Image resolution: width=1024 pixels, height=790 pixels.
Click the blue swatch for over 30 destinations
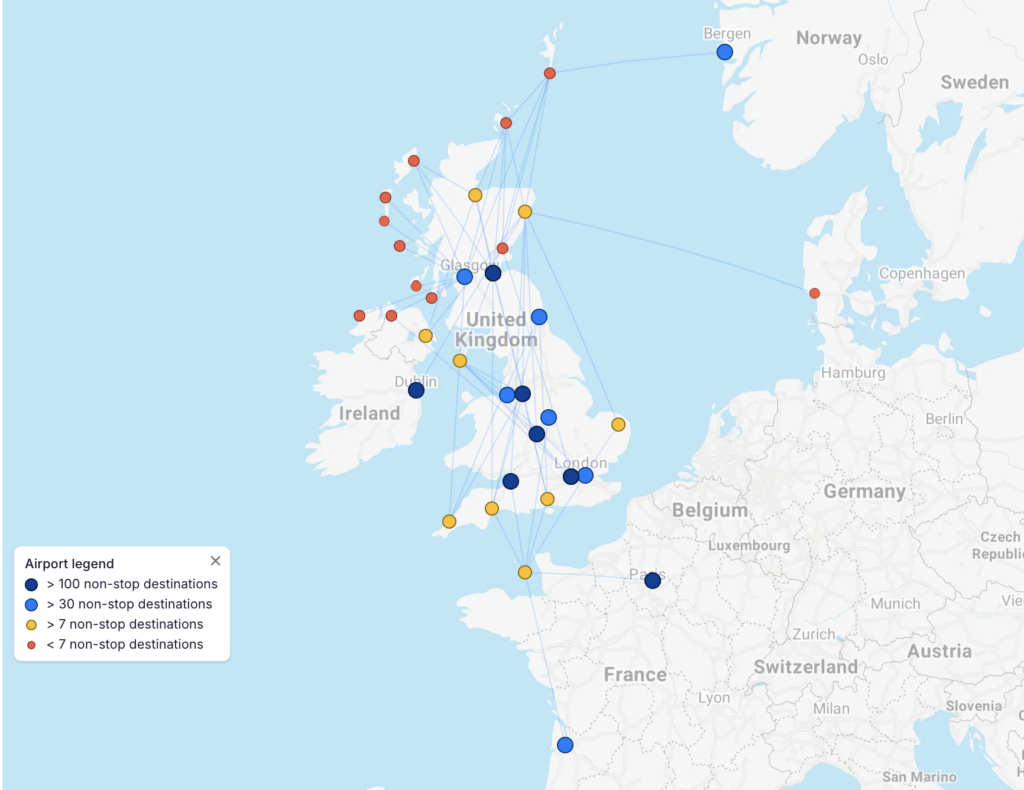(31, 605)
